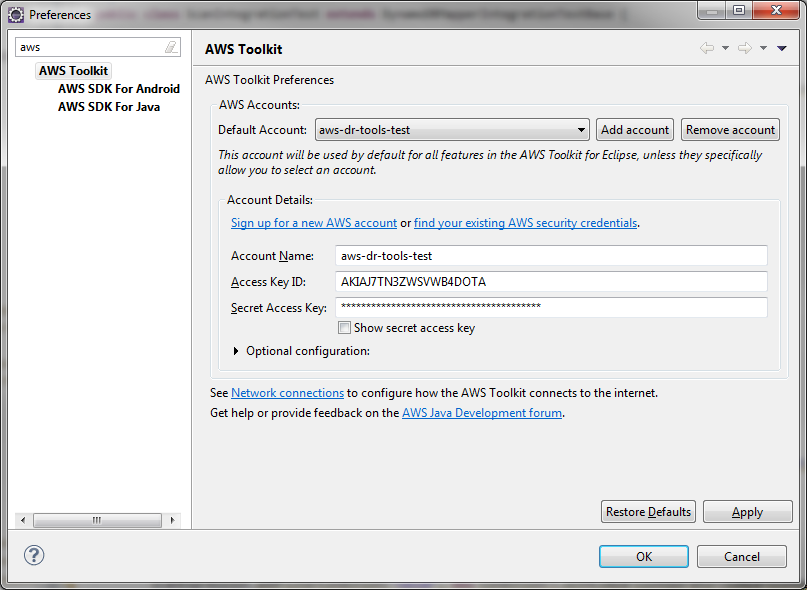
Task: Click the filter text field containing aws
Action: point(90,47)
